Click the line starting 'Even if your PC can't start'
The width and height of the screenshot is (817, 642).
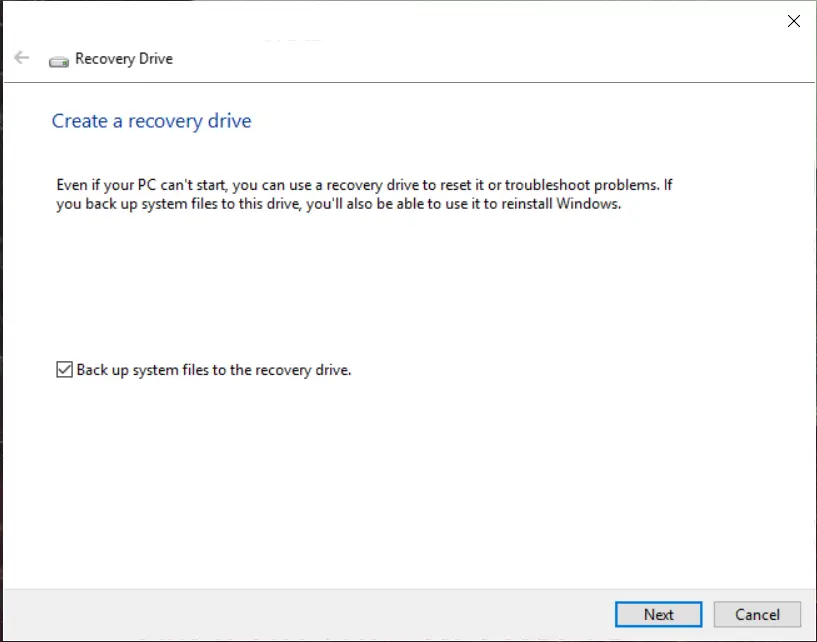point(364,185)
